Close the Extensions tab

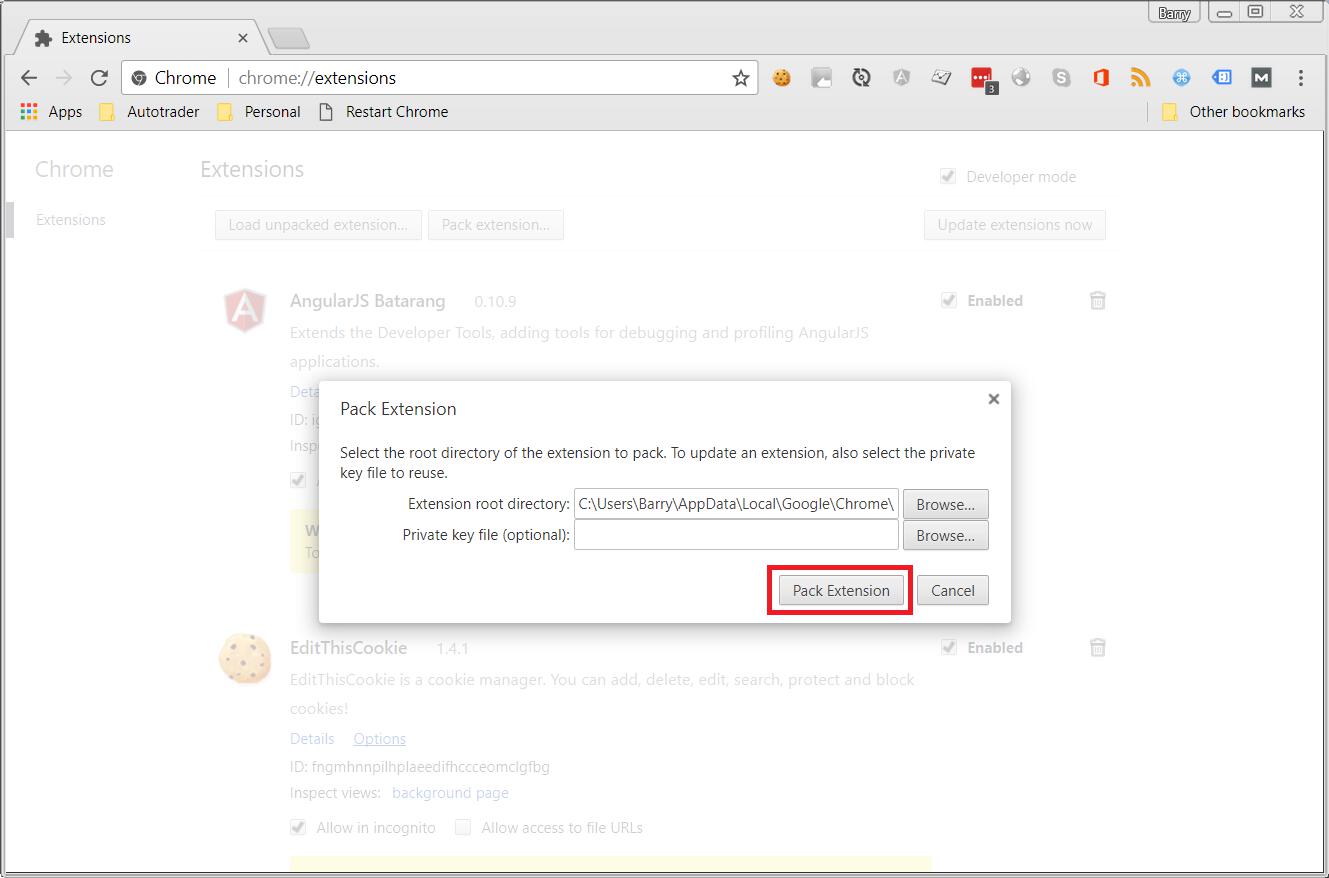pyautogui.click(x=244, y=38)
